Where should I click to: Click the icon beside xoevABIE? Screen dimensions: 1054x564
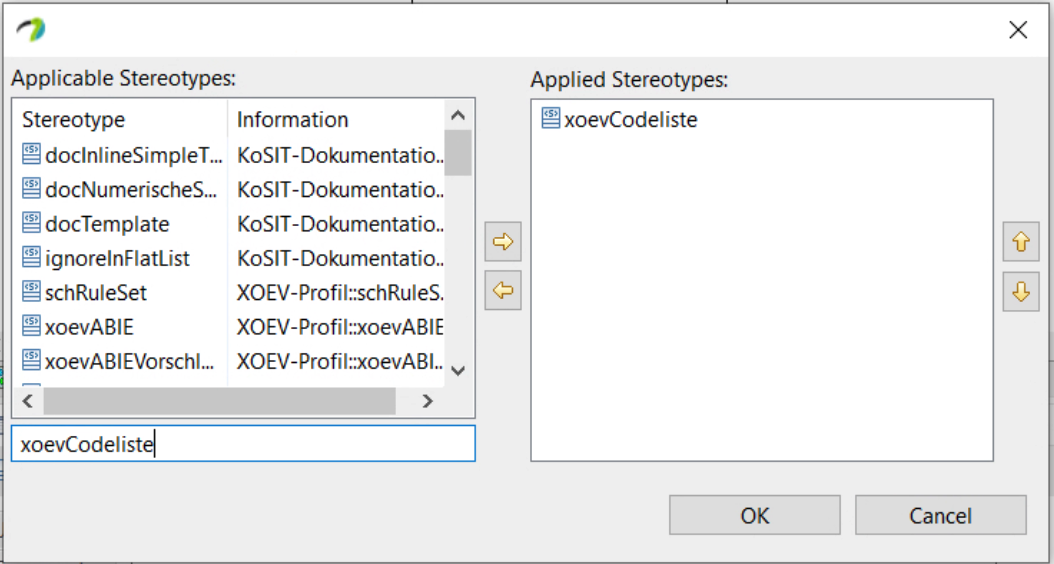pos(31,326)
